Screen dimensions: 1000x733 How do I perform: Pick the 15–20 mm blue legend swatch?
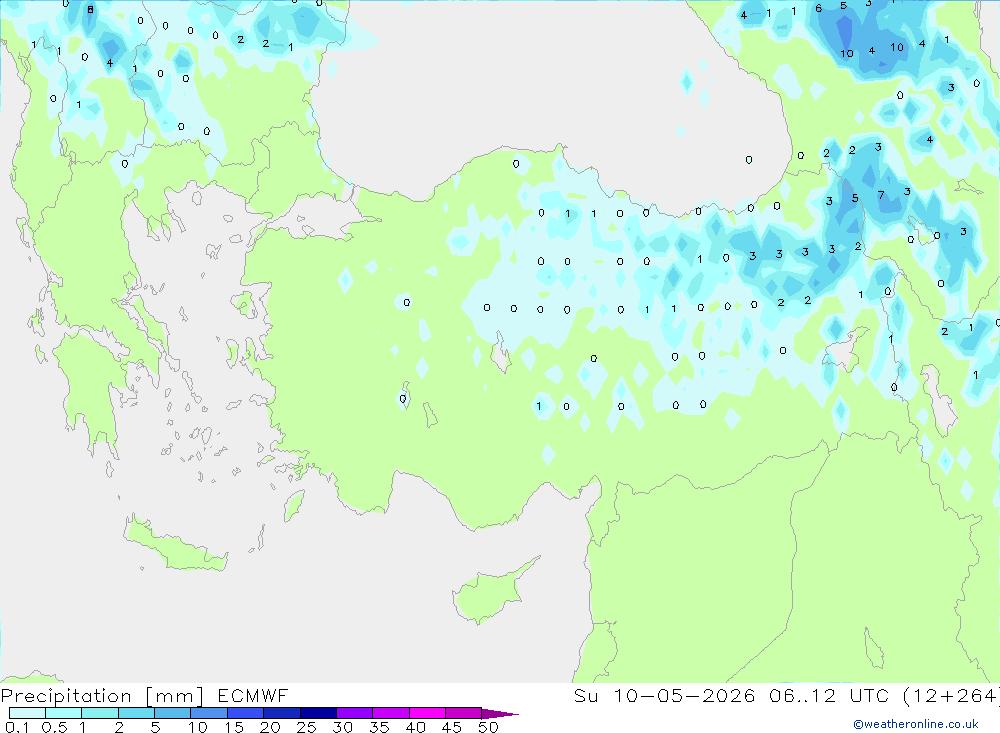245,713
